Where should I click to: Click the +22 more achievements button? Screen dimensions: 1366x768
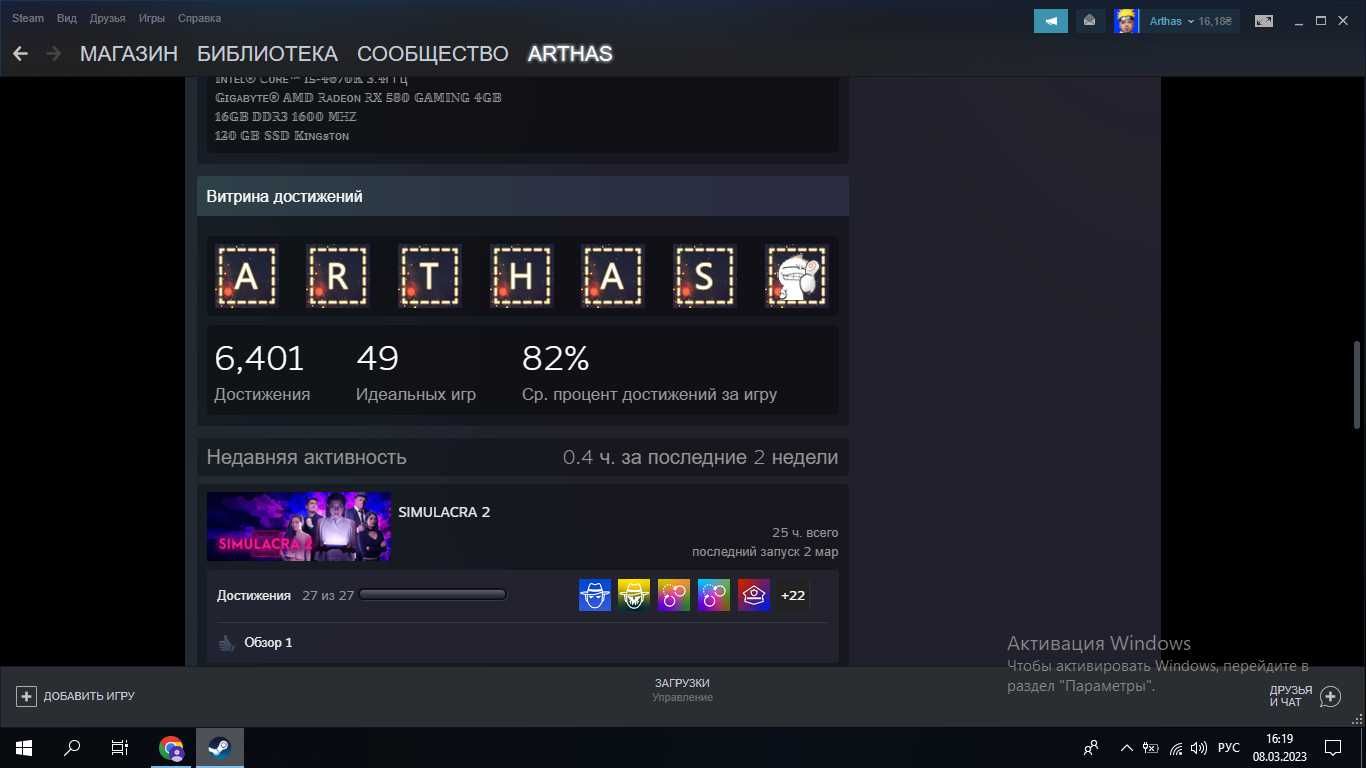click(793, 595)
